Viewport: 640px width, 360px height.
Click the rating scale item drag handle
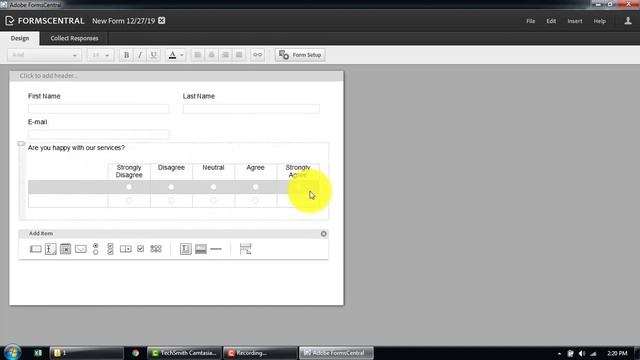21,144
